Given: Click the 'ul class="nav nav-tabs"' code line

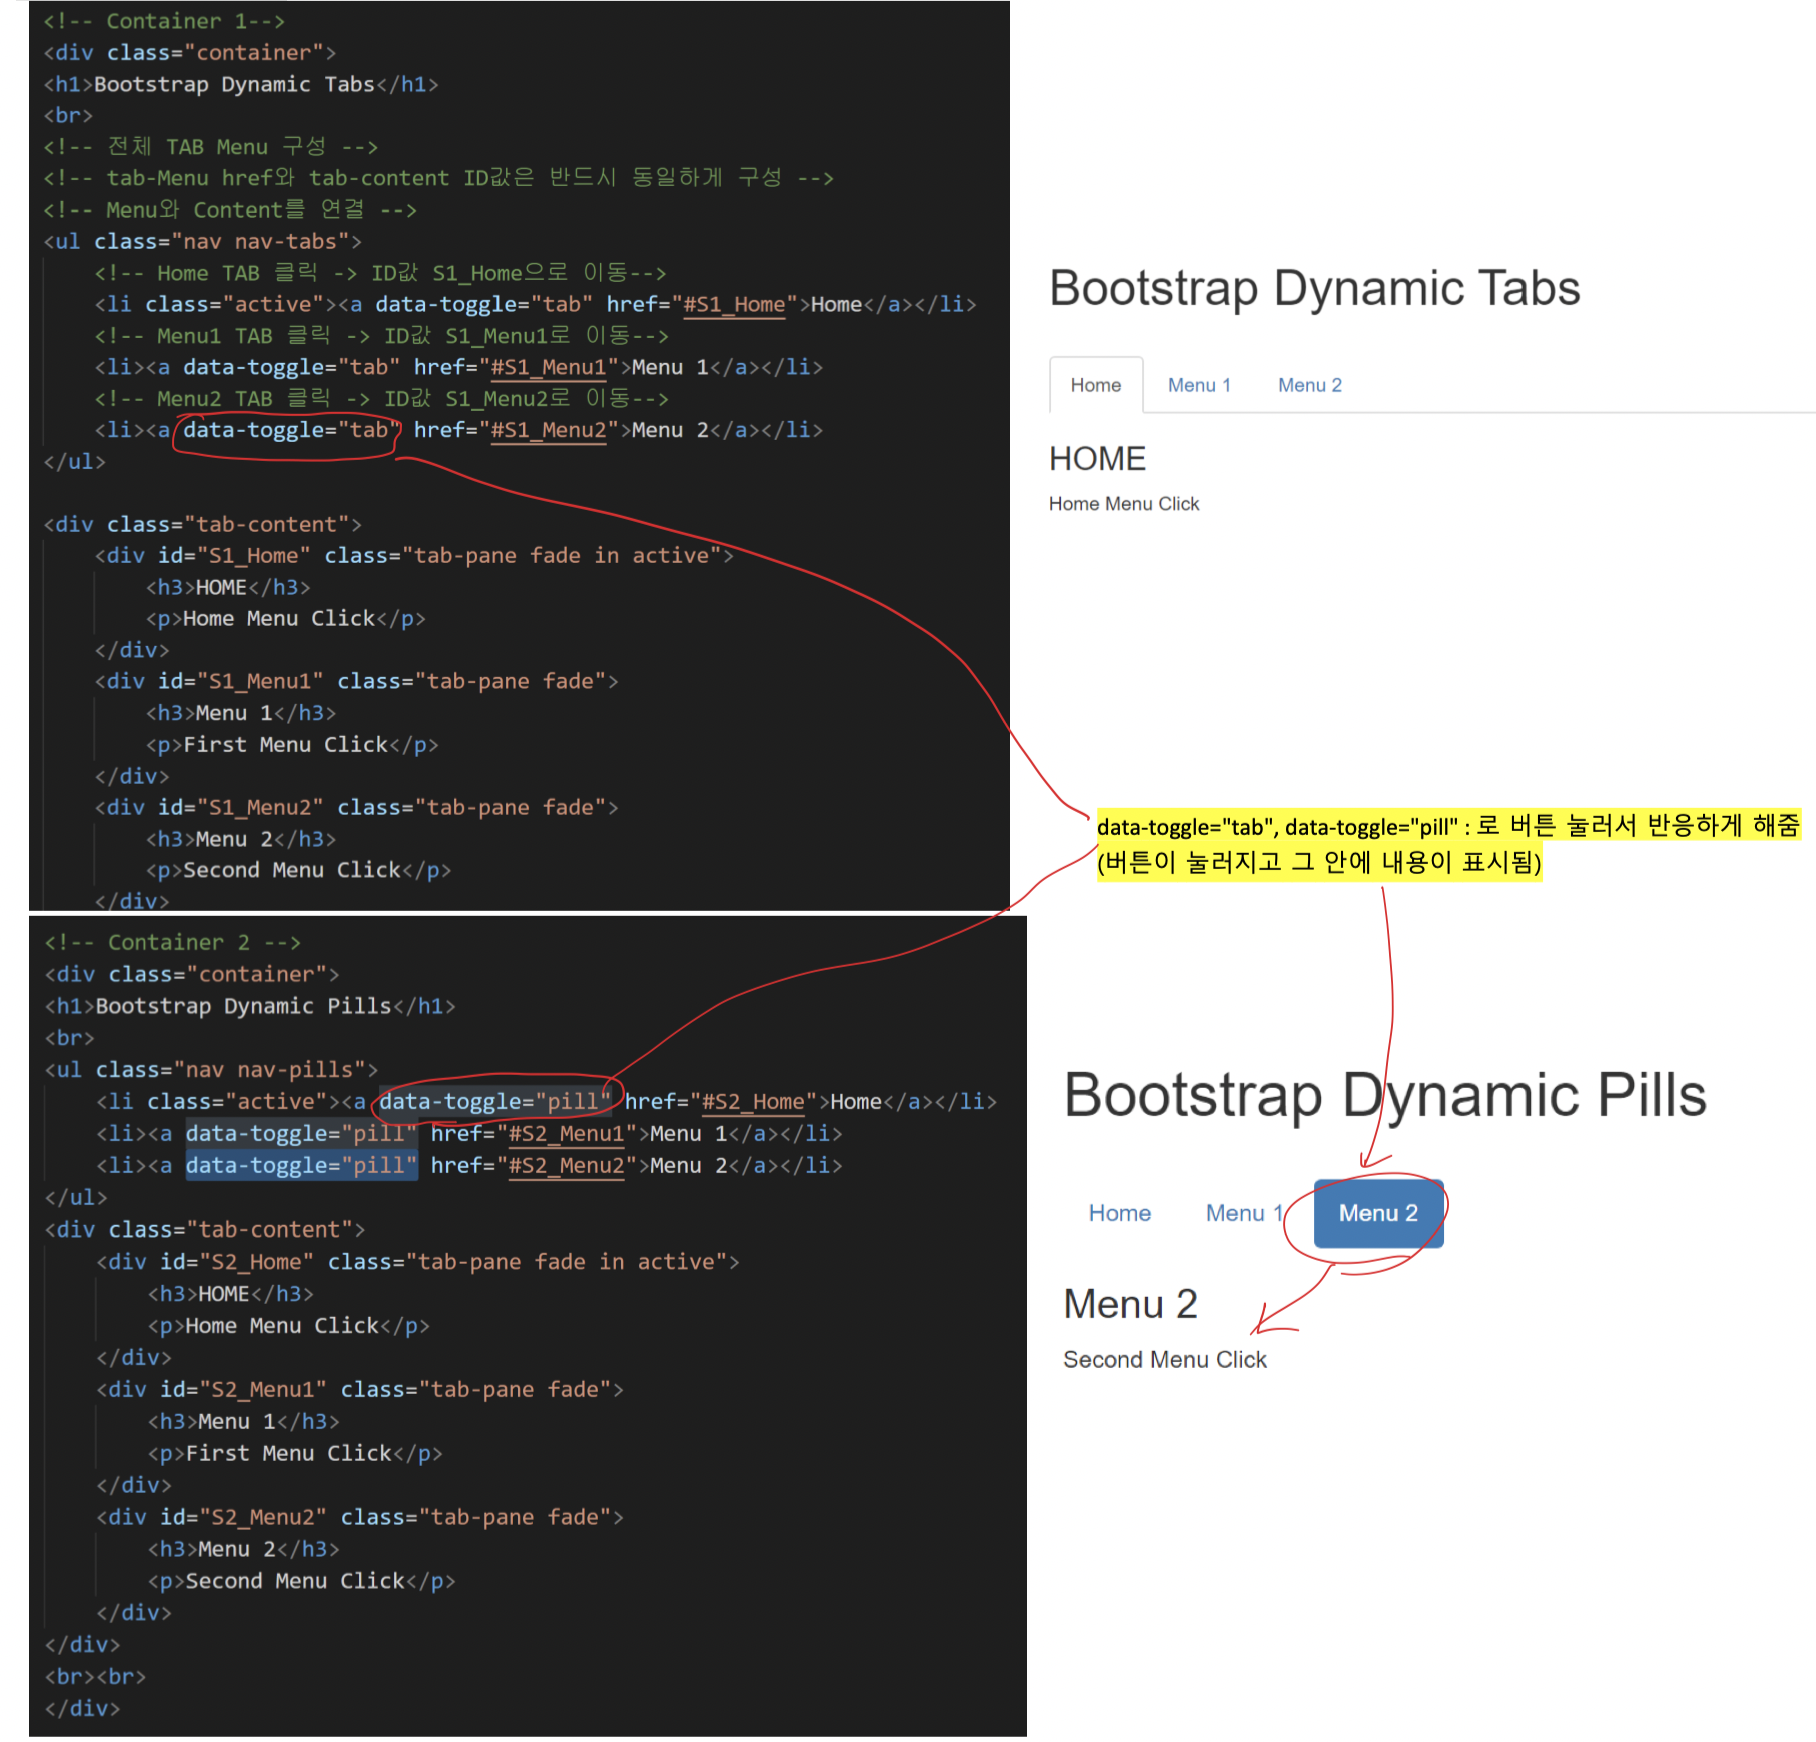Looking at the screenshot, I should (x=202, y=241).
